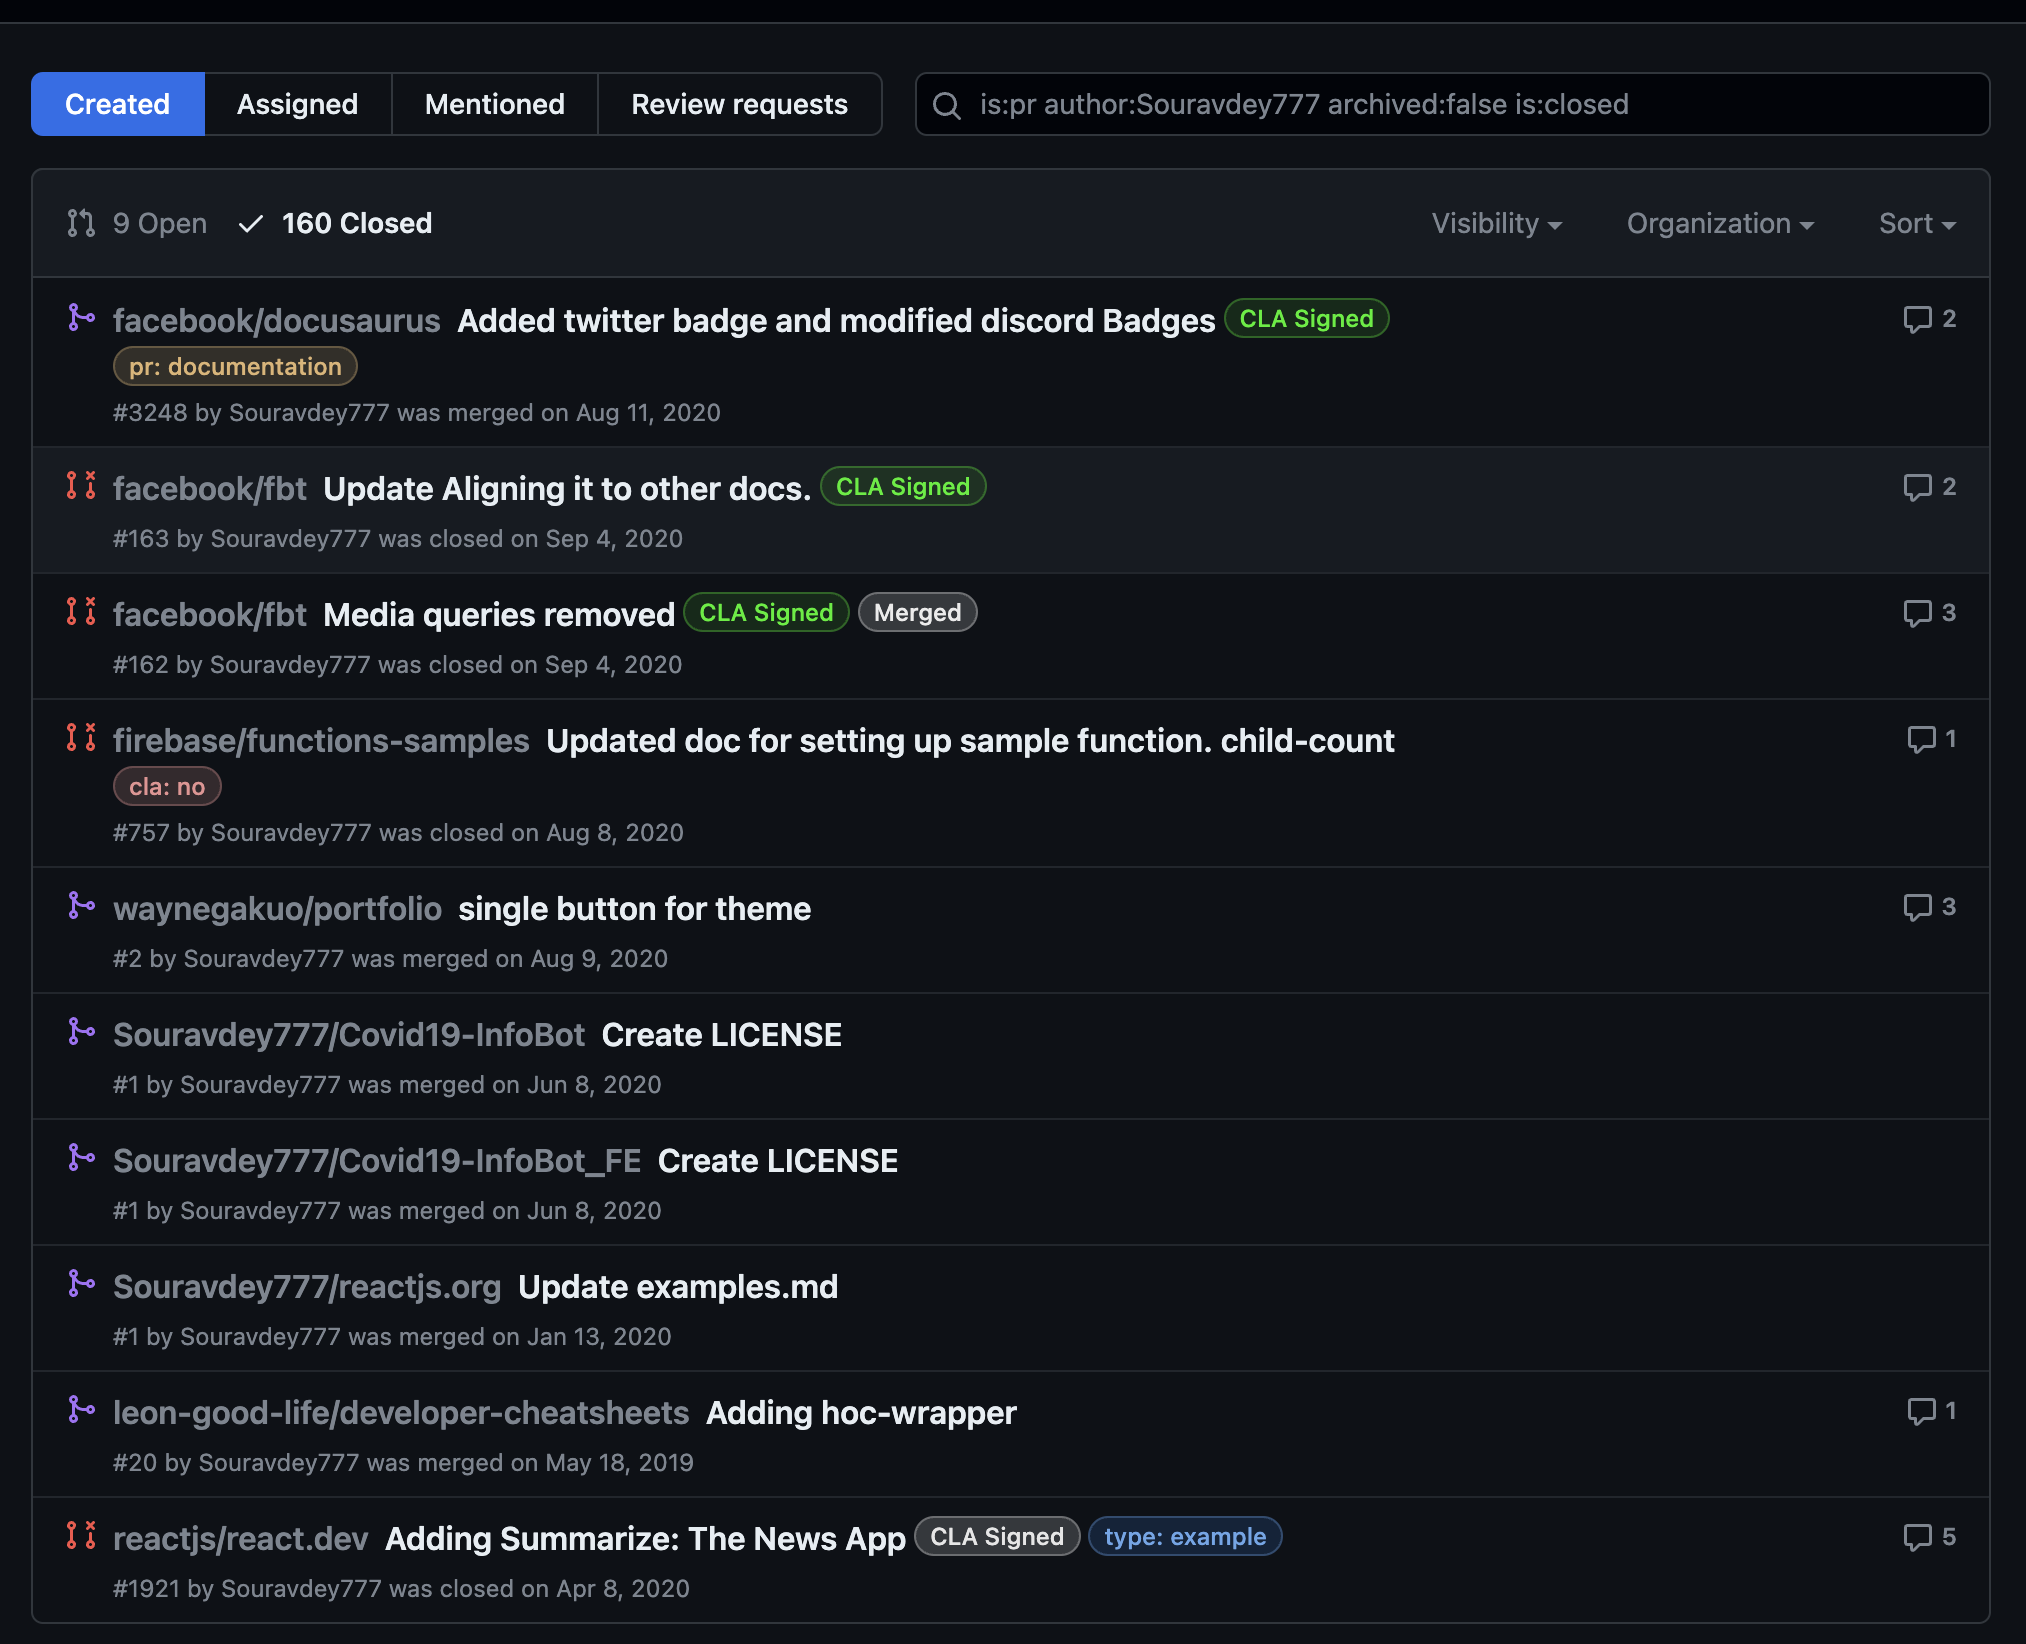Open 'Added twitter badge and modified discord Badges'
2026x1644 pixels.
click(836, 320)
